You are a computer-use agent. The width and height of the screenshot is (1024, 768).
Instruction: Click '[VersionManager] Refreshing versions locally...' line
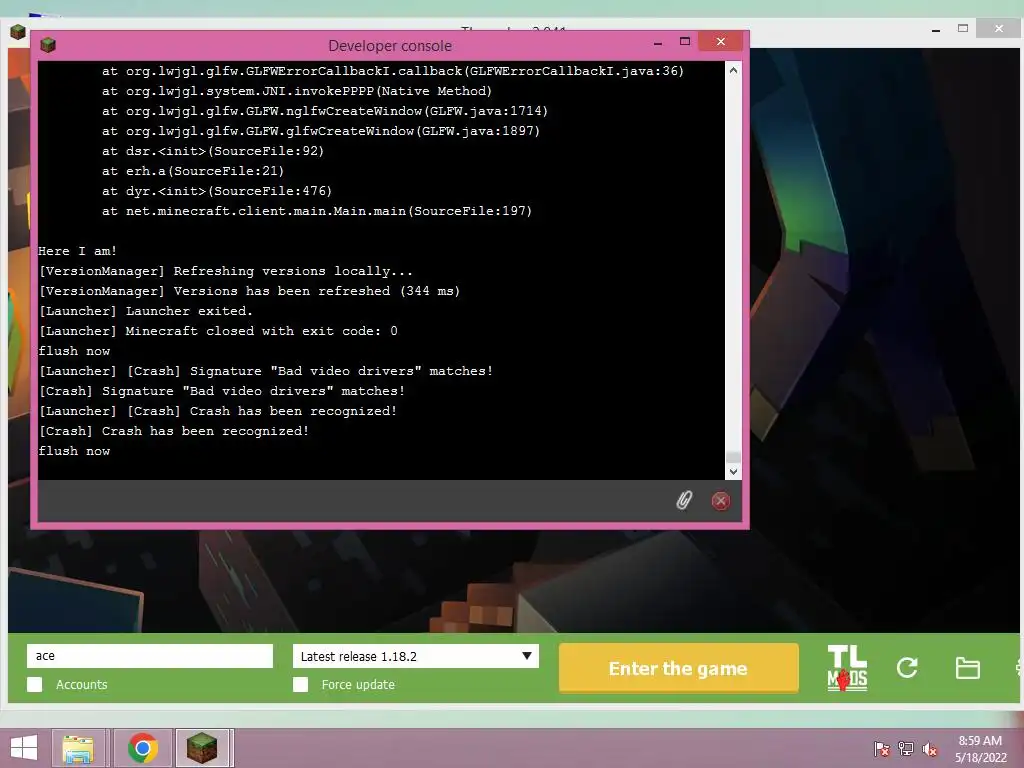pos(225,271)
